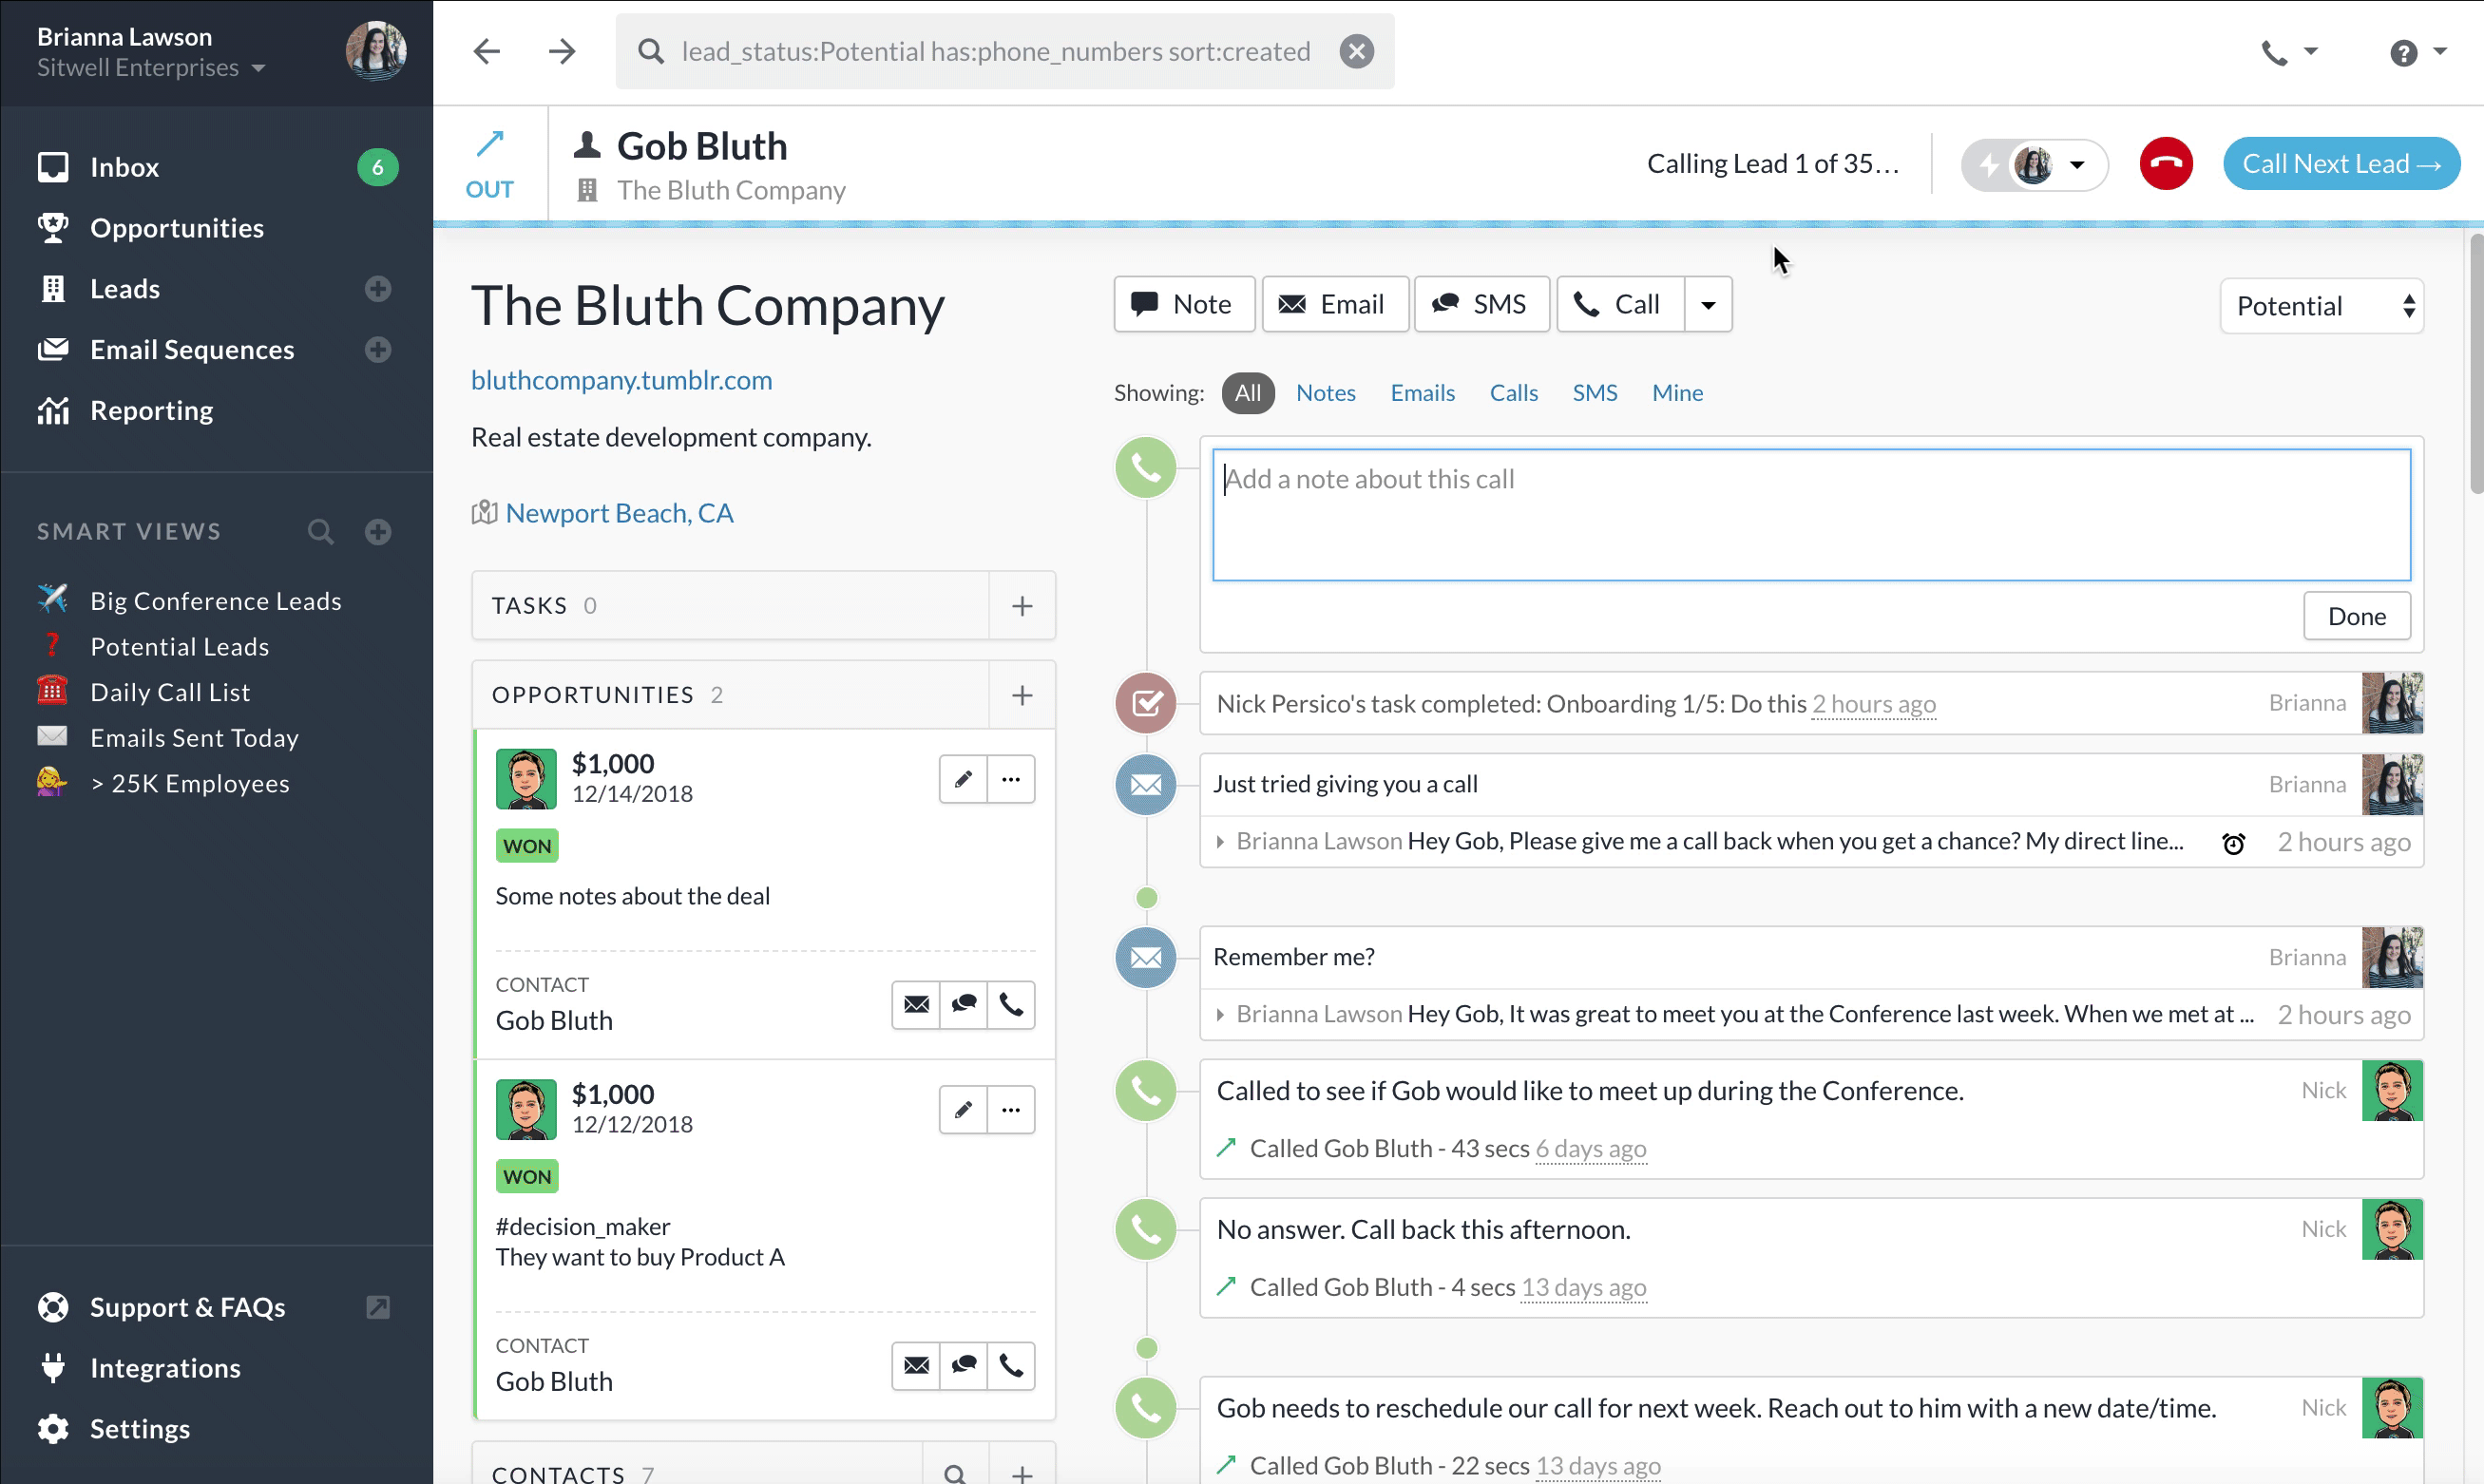The image size is (2484, 1484).
Task: Add a new opportunity with plus icon
Action: (1021, 695)
